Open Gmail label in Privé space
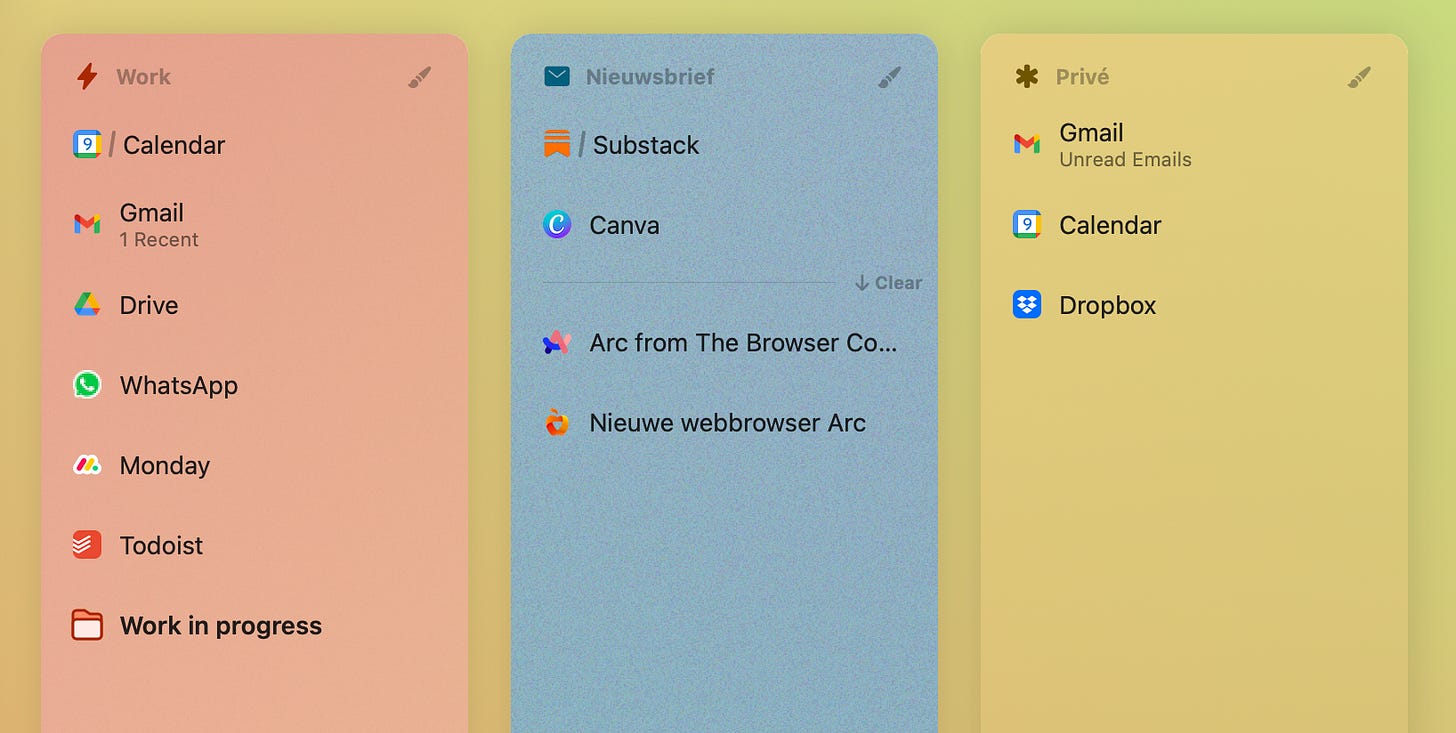 tap(1092, 133)
